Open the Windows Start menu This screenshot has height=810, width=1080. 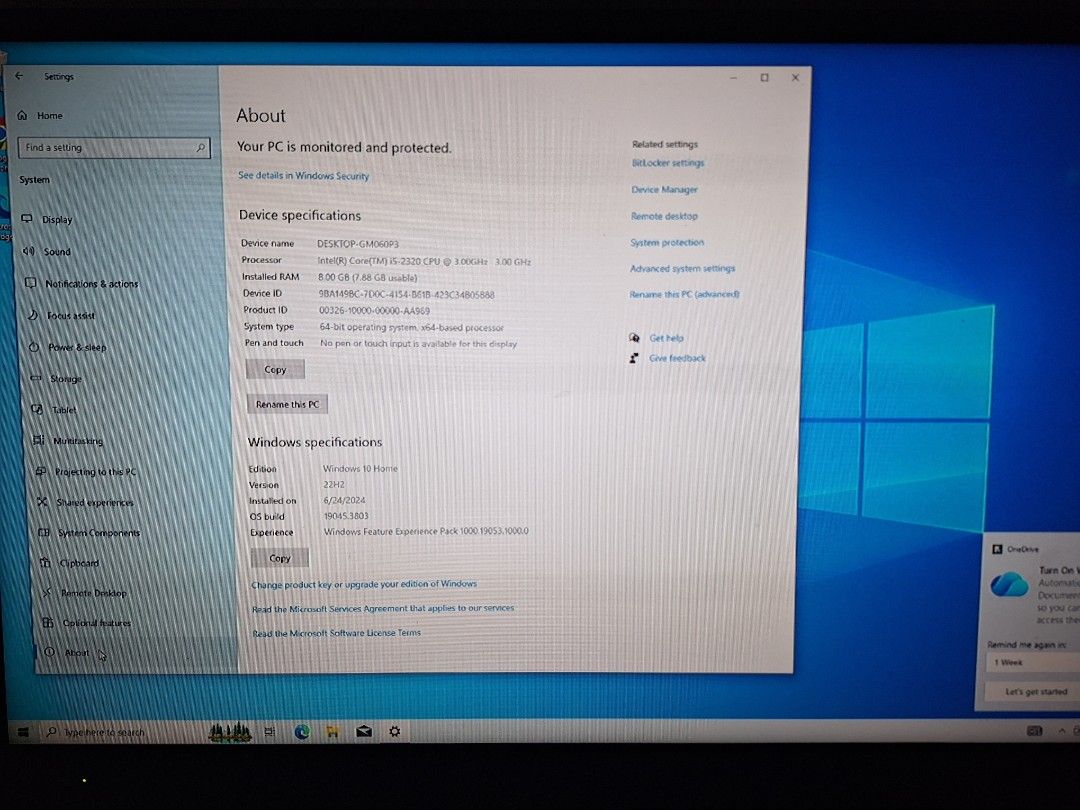23,731
